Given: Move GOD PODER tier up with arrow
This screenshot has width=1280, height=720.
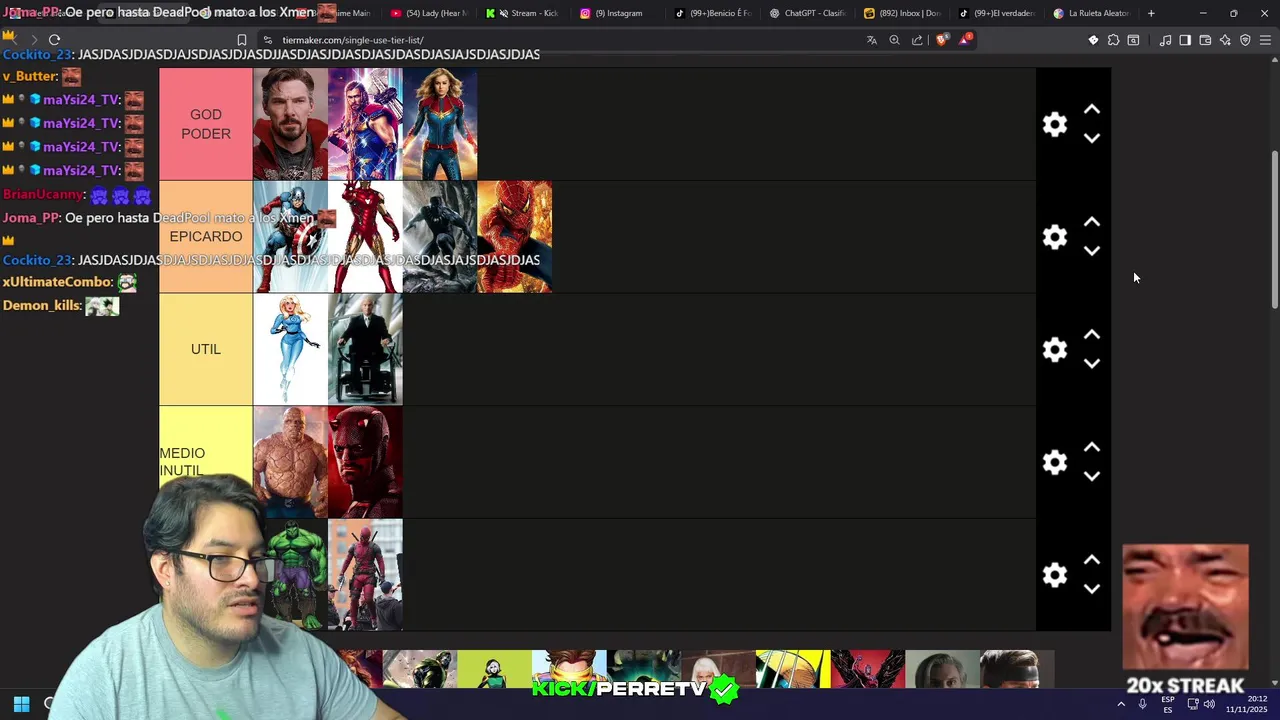Looking at the screenshot, I should (1092, 109).
